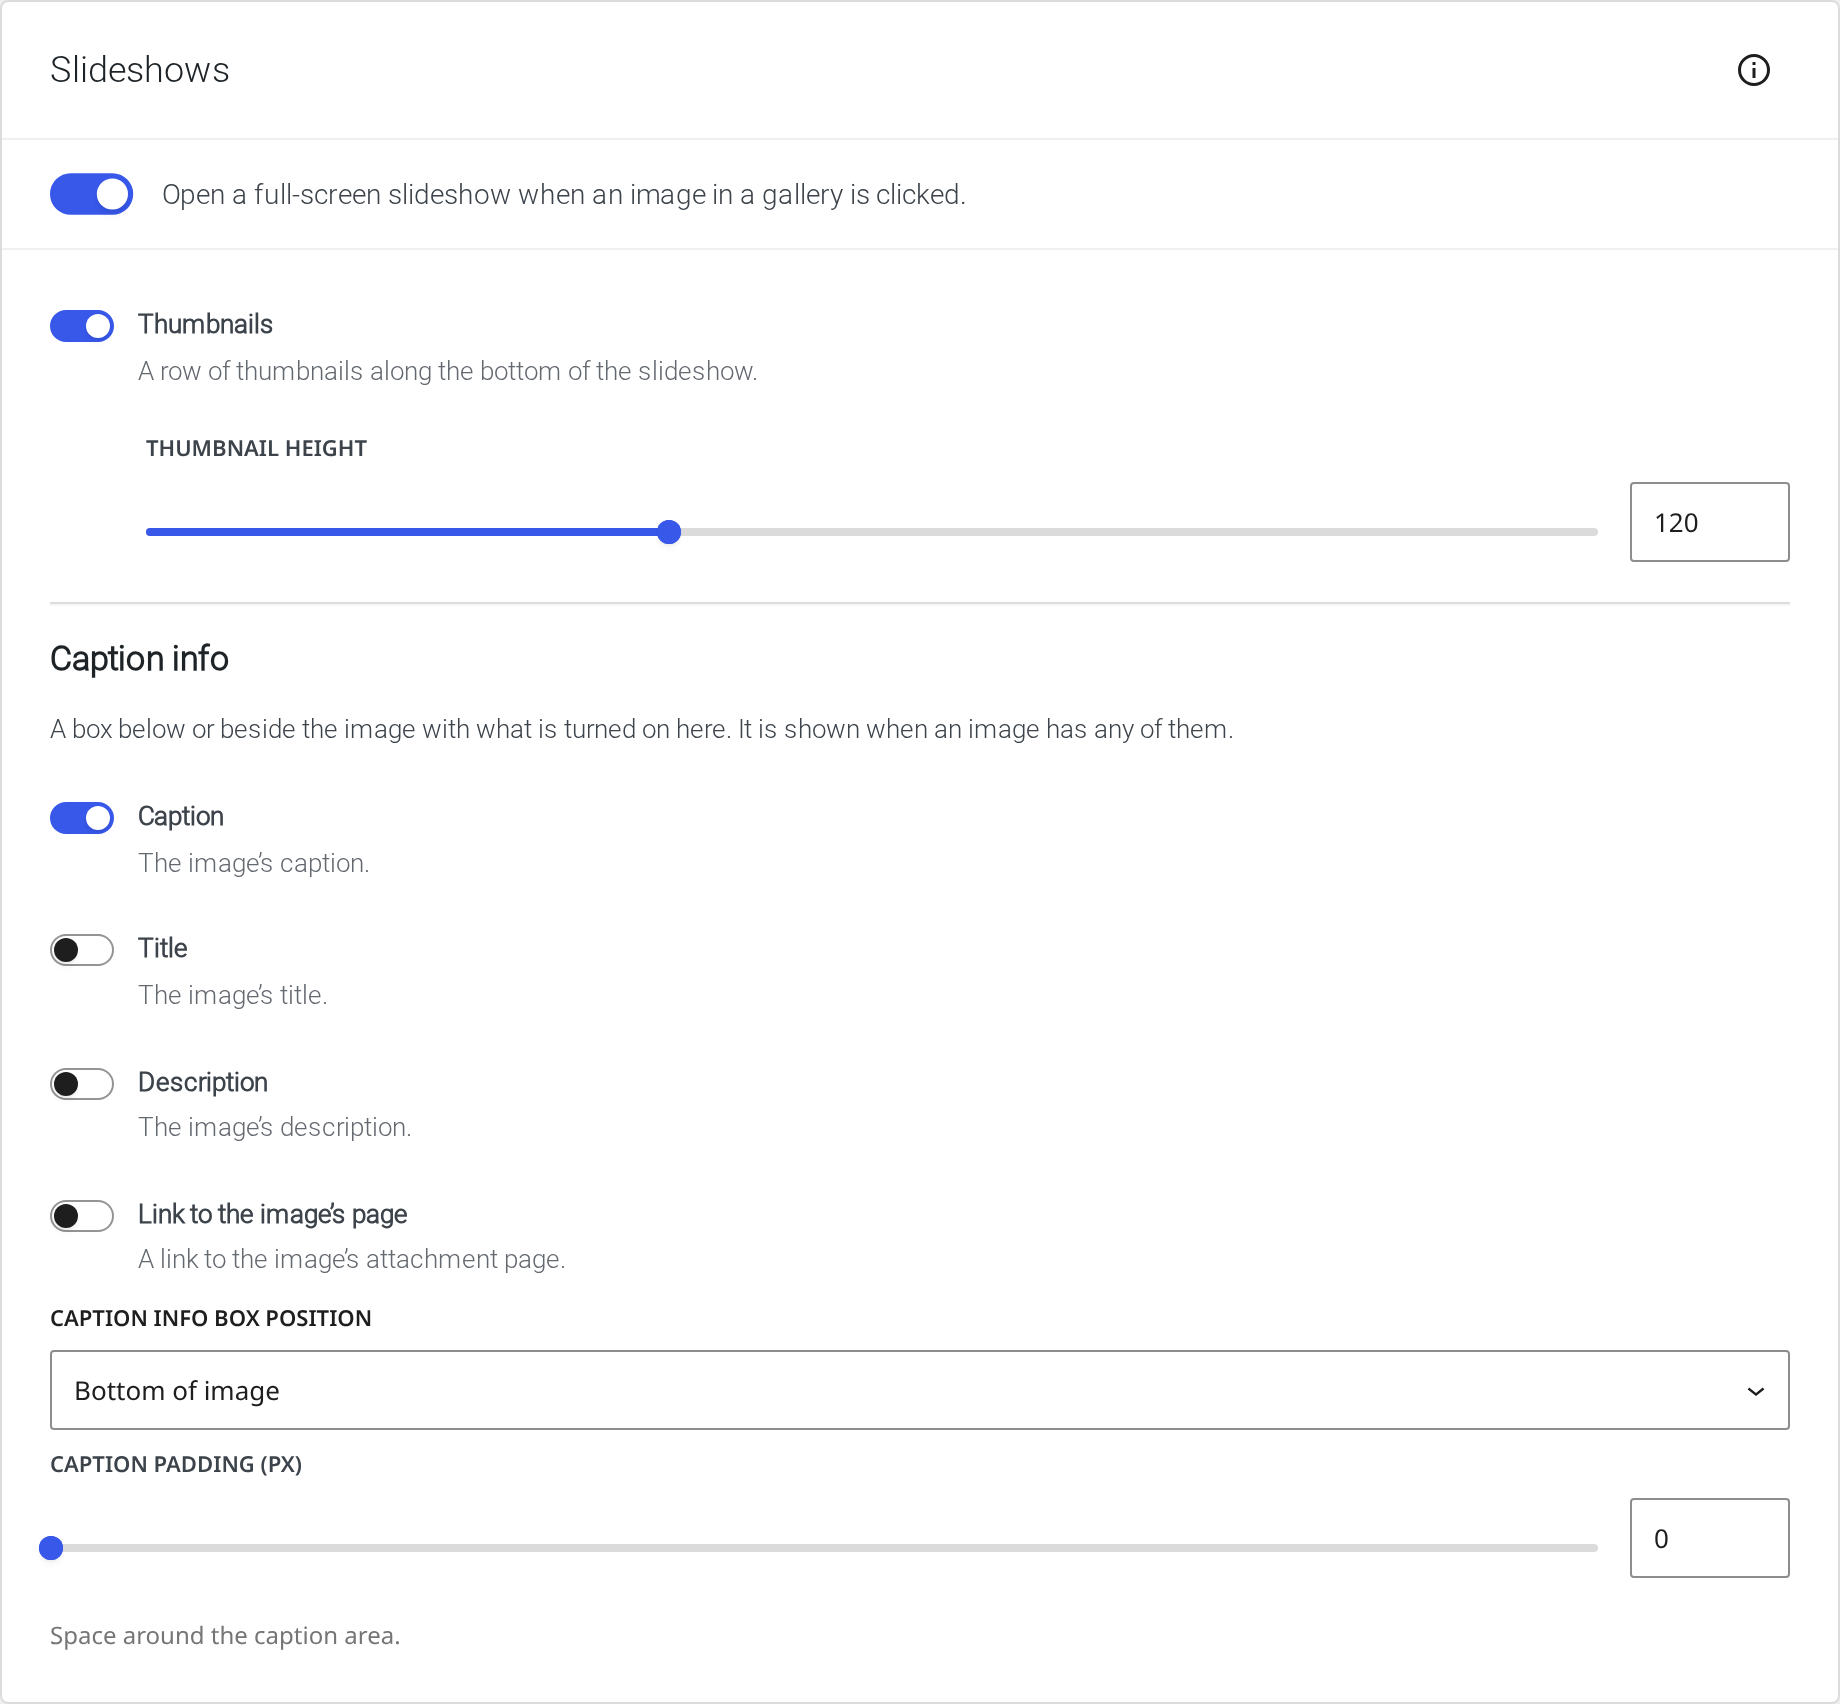Click the 'CAPTION INFO BOX POSITION' label
Screen dimensions: 1840x1704
tap(210, 1318)
